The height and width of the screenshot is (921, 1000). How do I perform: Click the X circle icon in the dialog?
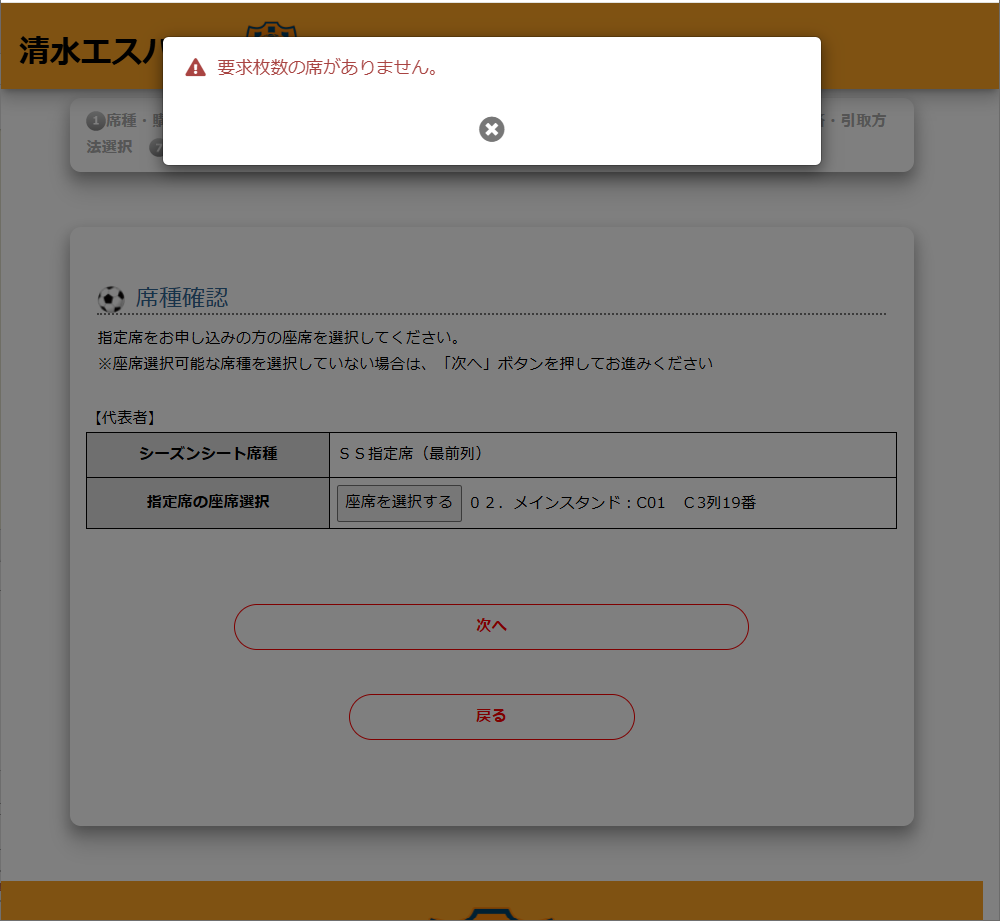pos(491,129)
